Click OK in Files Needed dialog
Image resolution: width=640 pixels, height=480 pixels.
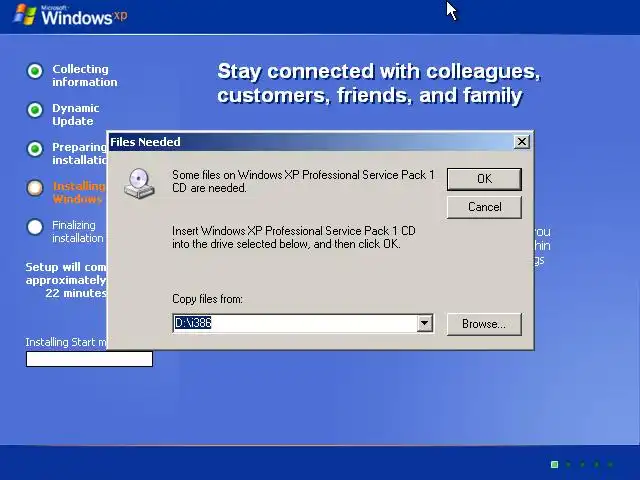coord(484,179)
